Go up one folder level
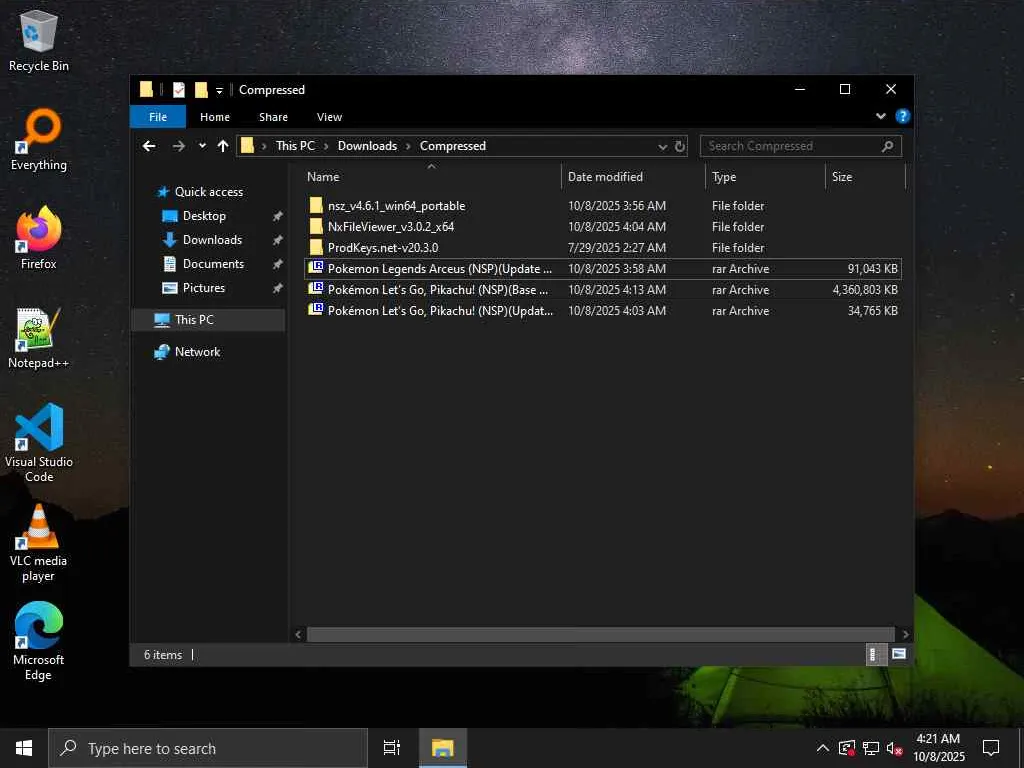The image size is (1024, 768). (x=223, y=146)
